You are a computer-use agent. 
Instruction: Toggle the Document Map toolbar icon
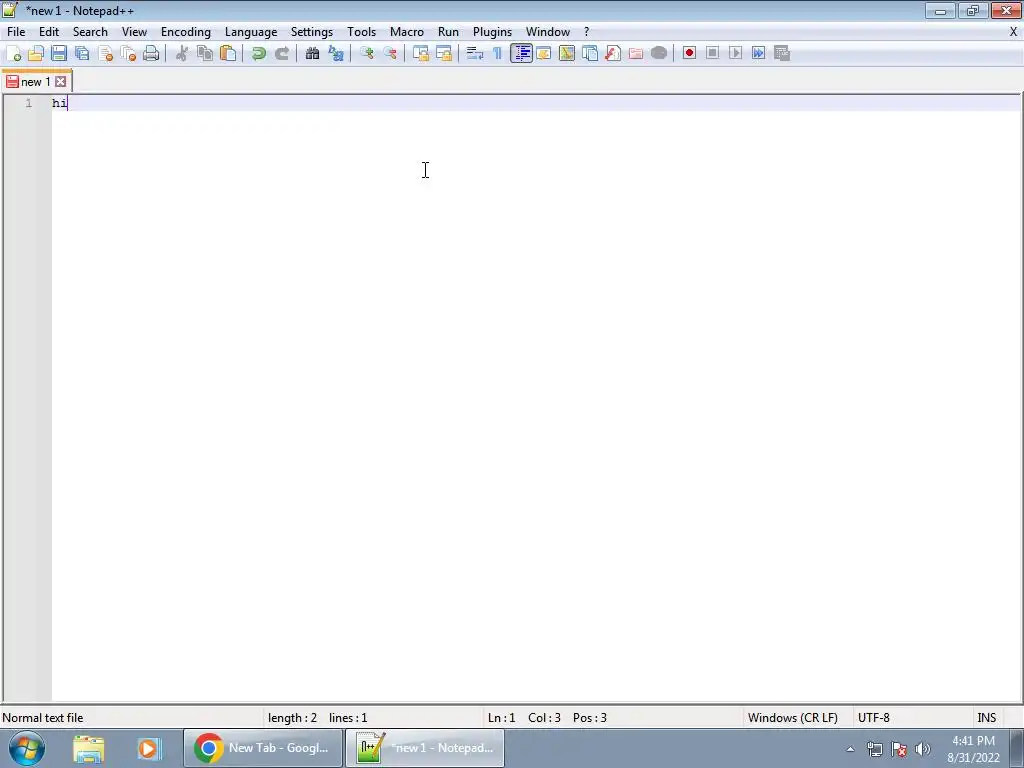(x=567, y=54)
